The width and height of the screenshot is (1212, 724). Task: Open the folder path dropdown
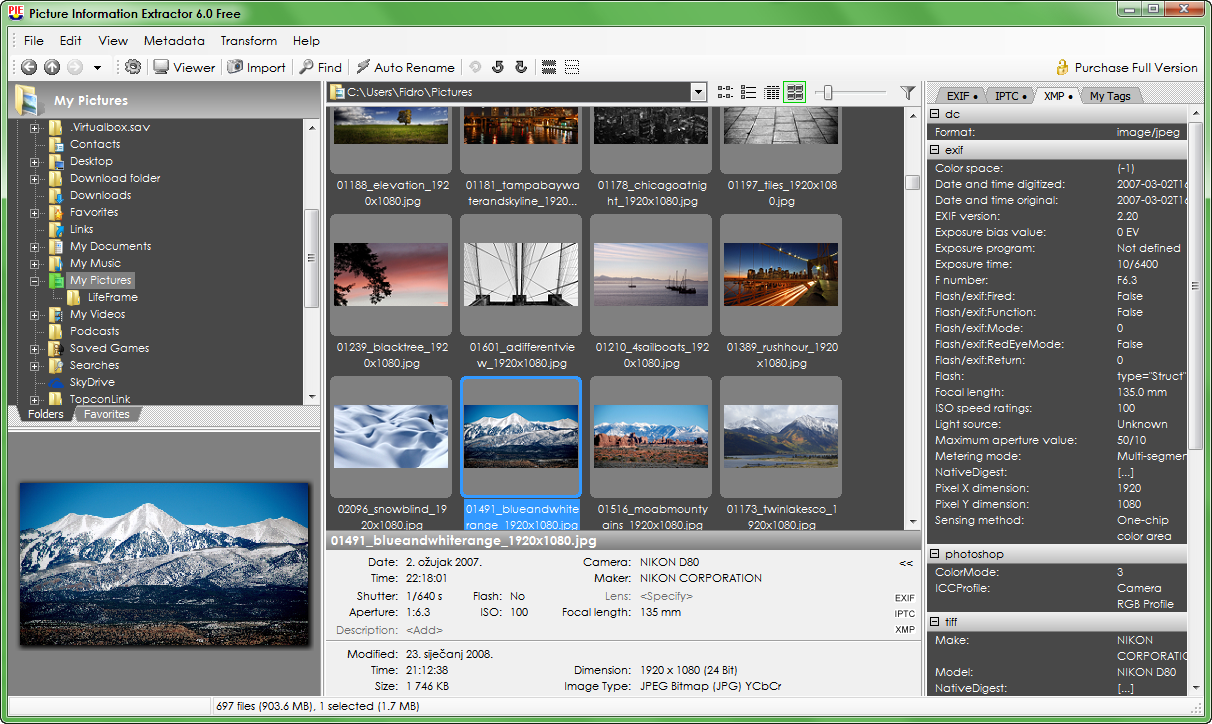[x=700, y=92]
